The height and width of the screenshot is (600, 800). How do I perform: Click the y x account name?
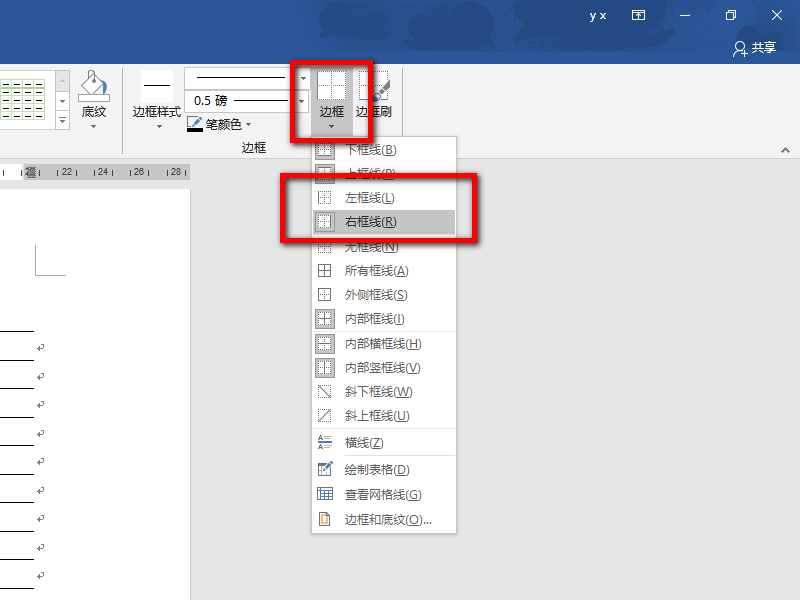(597, 16)
